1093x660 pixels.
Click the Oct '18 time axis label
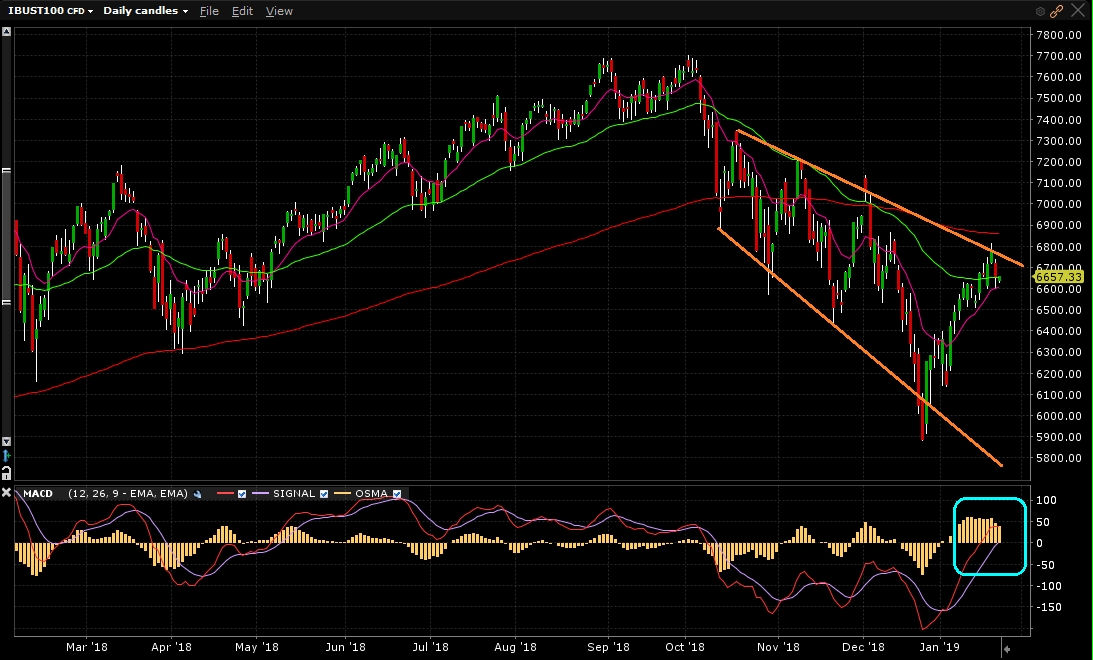[685, 647]
